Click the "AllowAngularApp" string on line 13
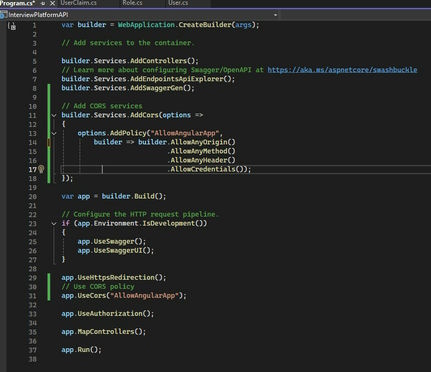 pyautogui.click(x=185, y=133)
